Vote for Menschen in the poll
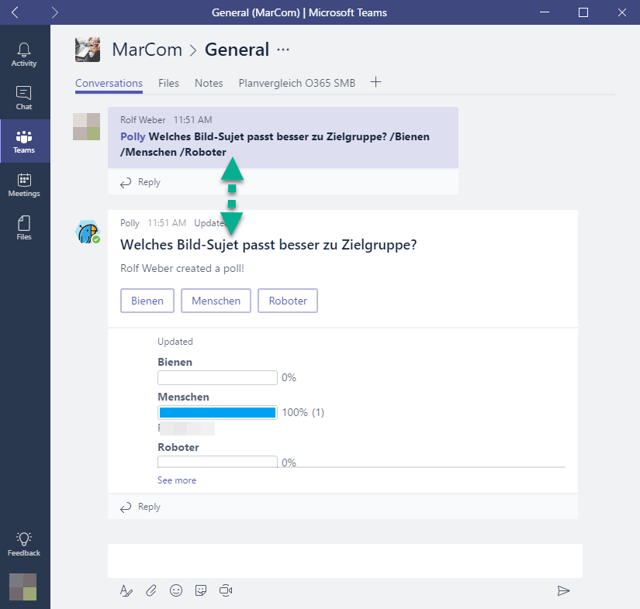640x609 pixels. [215, 300]
